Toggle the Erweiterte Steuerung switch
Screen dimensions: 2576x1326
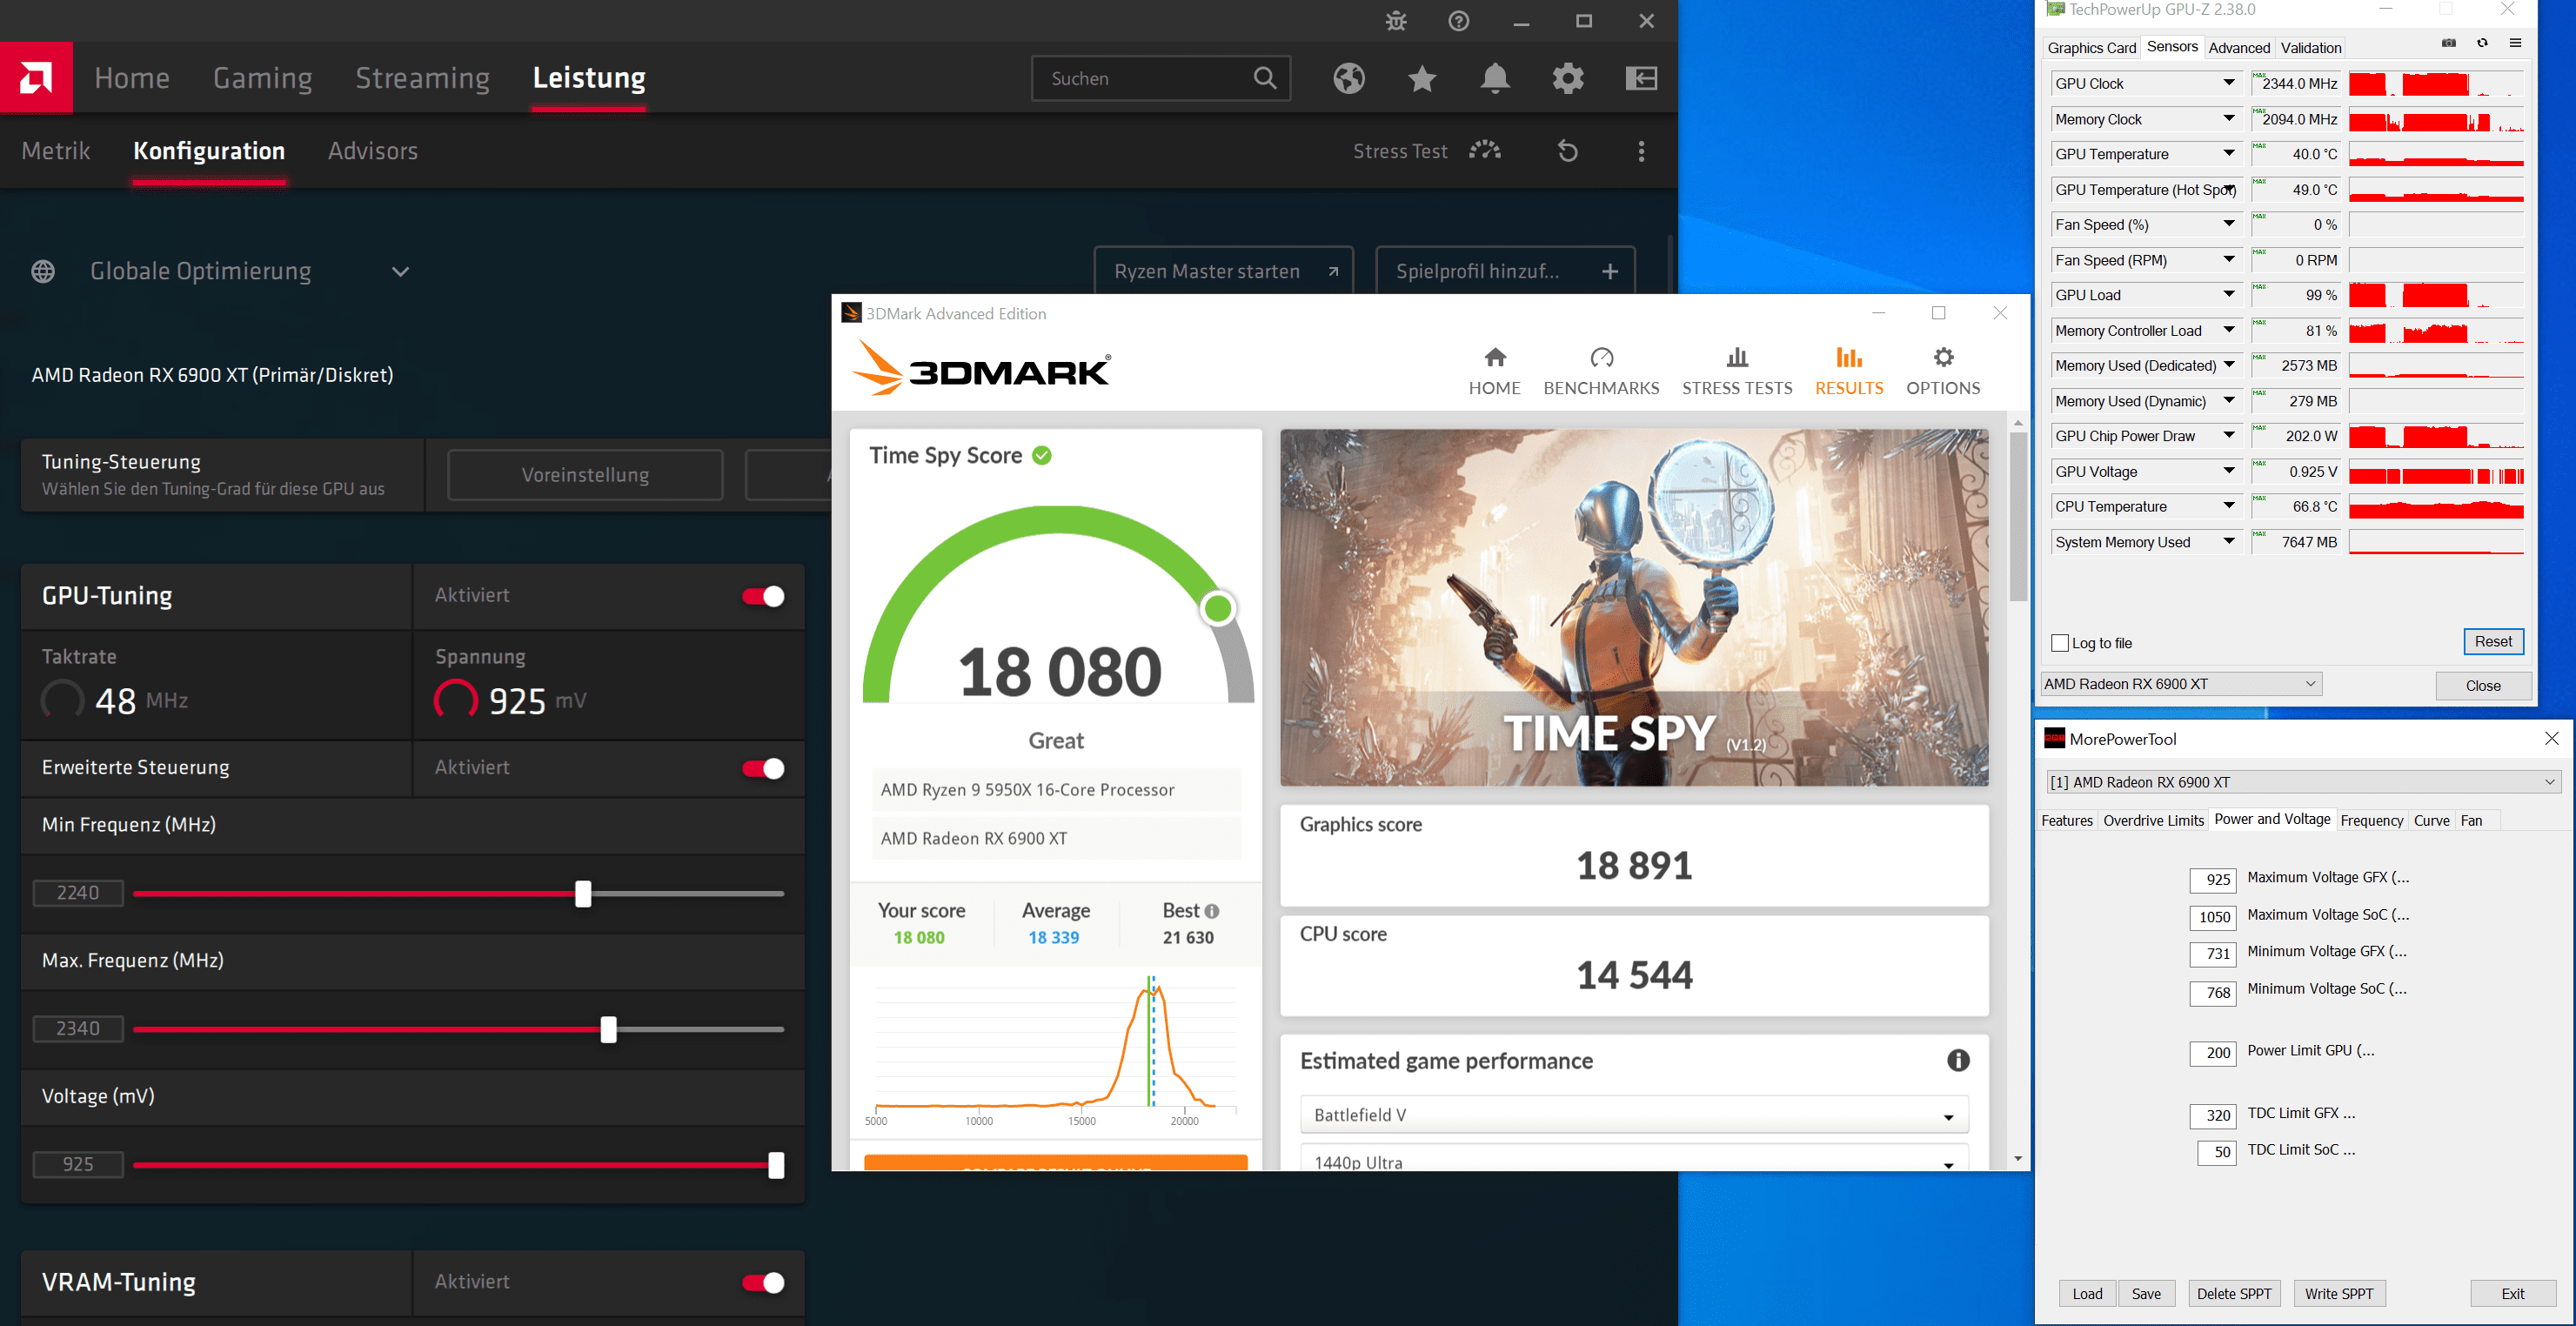click(763, 768)
